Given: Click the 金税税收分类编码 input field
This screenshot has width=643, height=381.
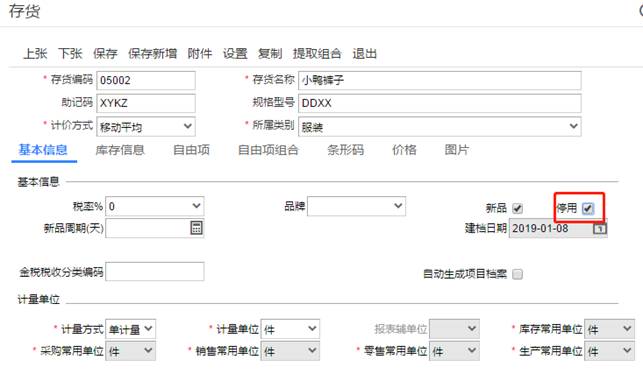Looking at the screenshot, I should [155, 271].
